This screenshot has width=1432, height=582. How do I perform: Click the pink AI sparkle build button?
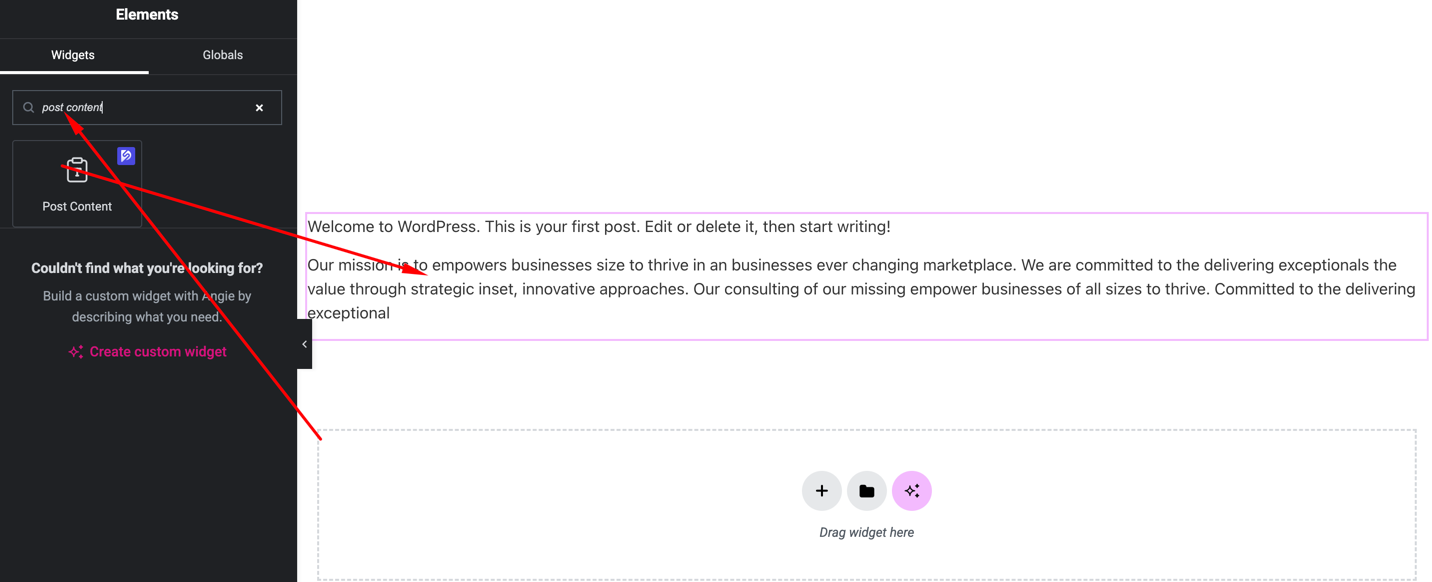(x=911, y=491)
